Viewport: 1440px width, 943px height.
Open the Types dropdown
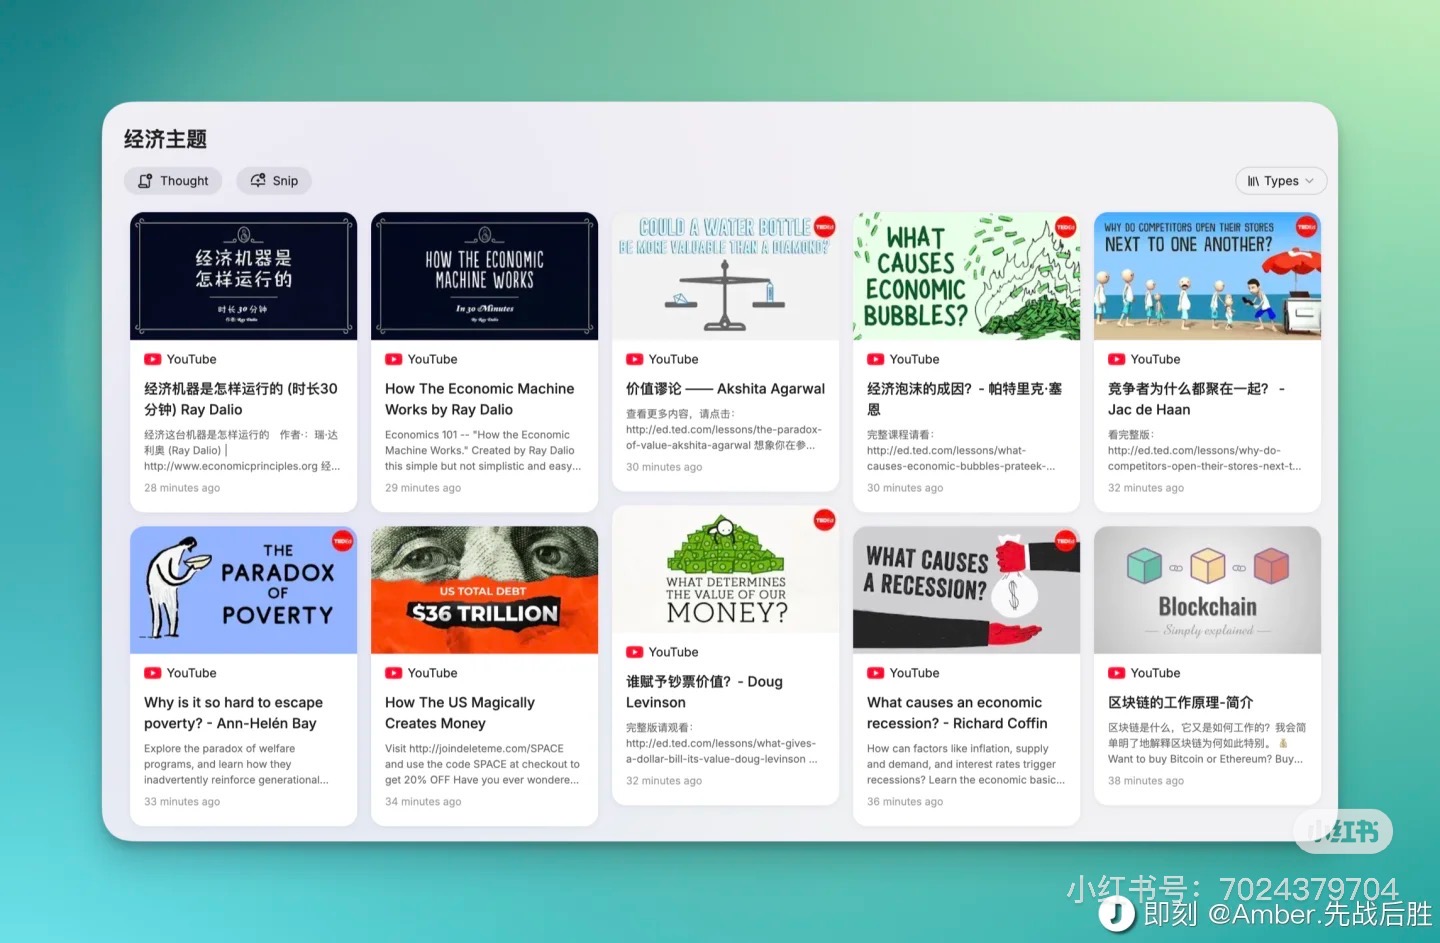point(1281,181)
